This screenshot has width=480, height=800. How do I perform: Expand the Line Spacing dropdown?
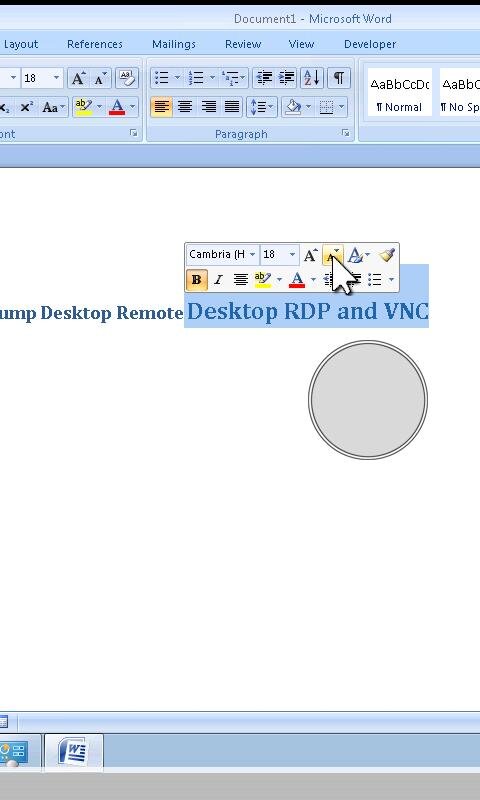pyautogui.click(x=262, y=107)
